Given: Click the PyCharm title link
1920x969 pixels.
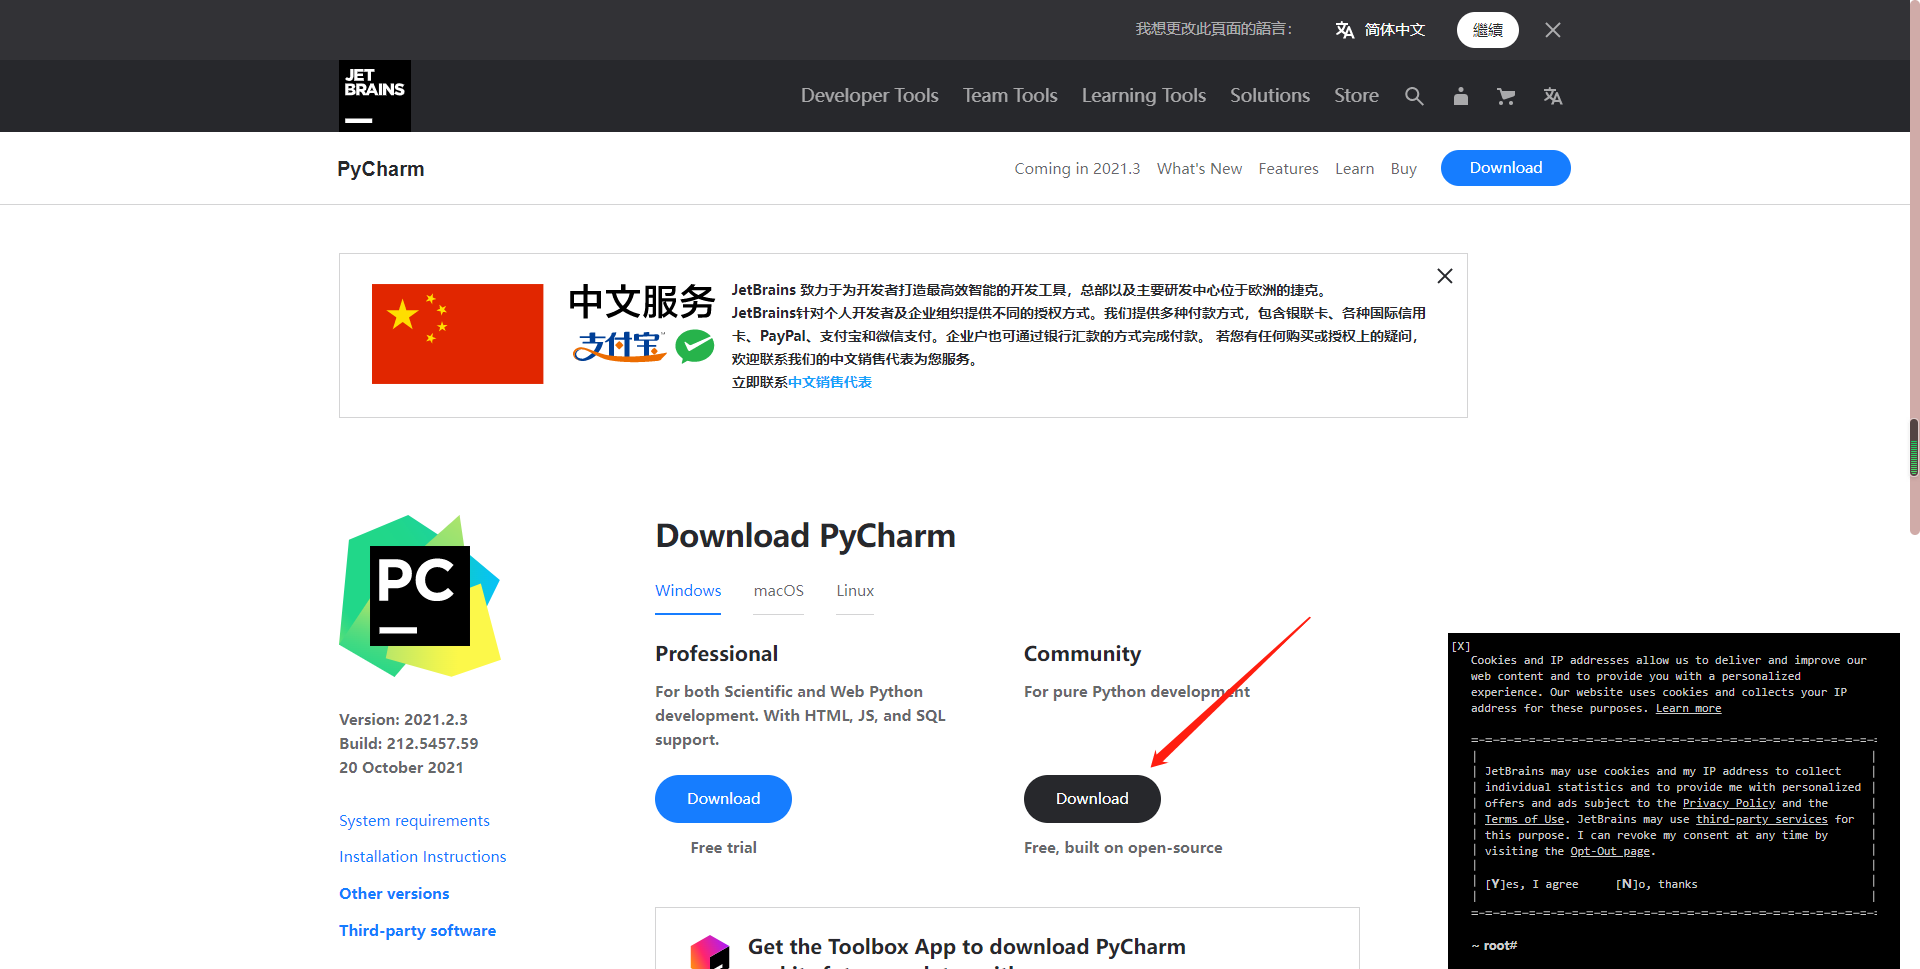Looking at the screenshot, I should pyautogui.click(x=381, y=169).
